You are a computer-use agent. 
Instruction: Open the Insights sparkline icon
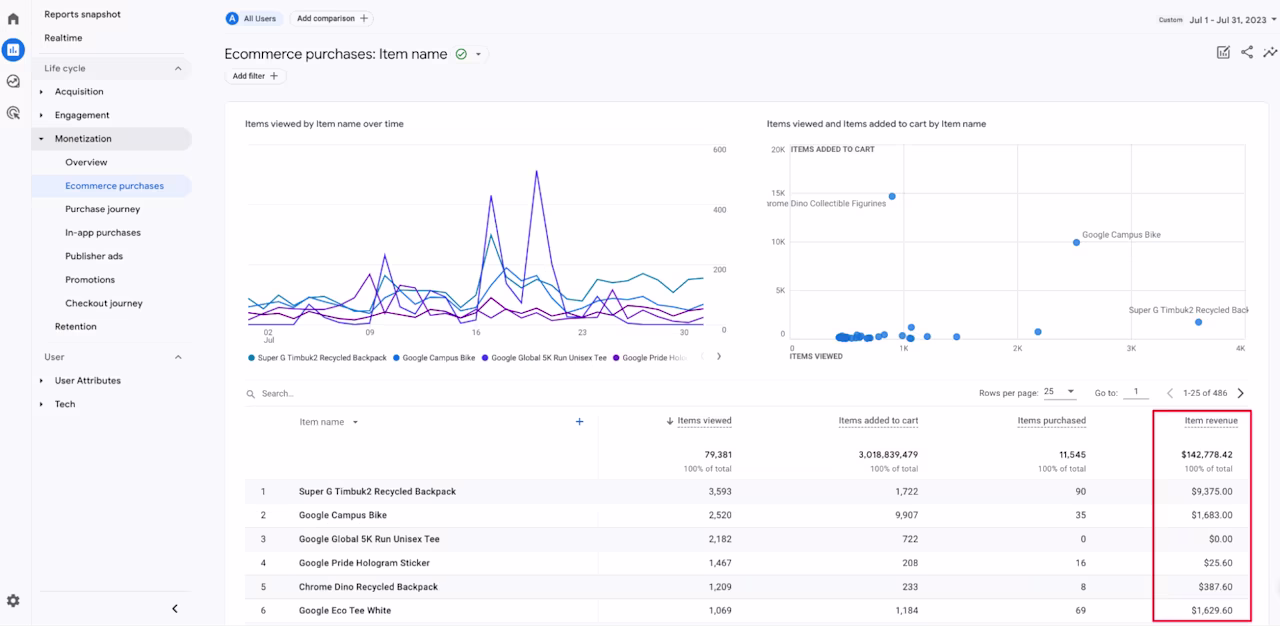click(x=1270, y=52)
